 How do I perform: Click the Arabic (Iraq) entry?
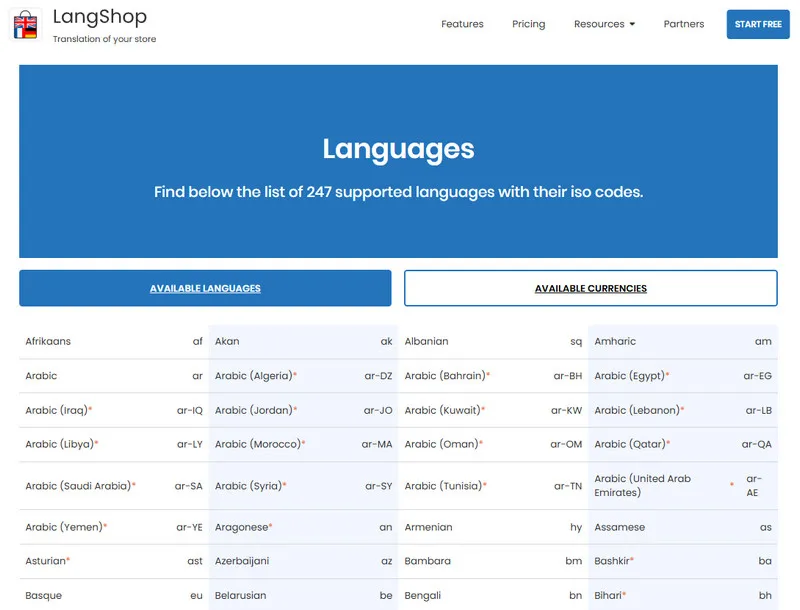pos(114,410)
